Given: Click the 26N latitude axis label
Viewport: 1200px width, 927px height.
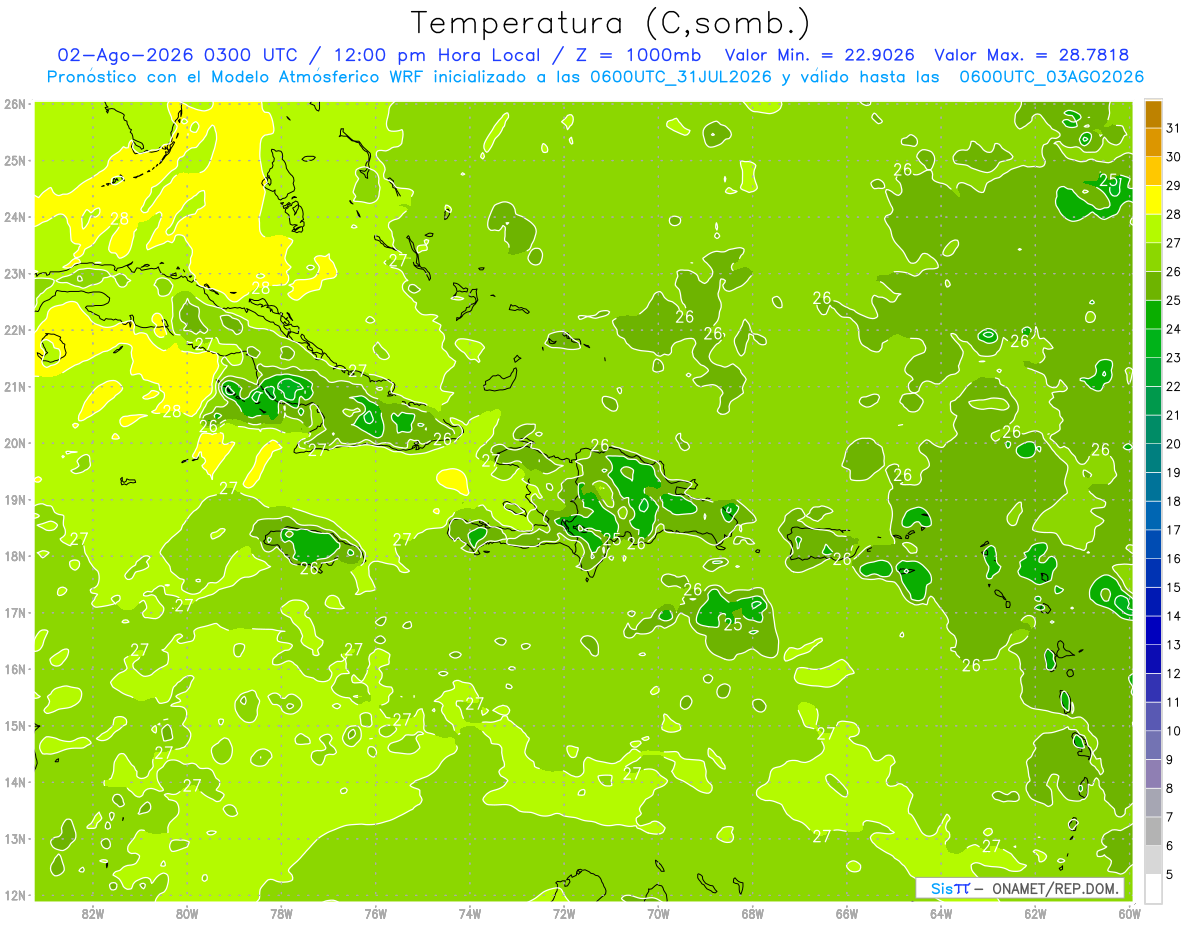Looking at the screenshot, I should coord(15,104).
